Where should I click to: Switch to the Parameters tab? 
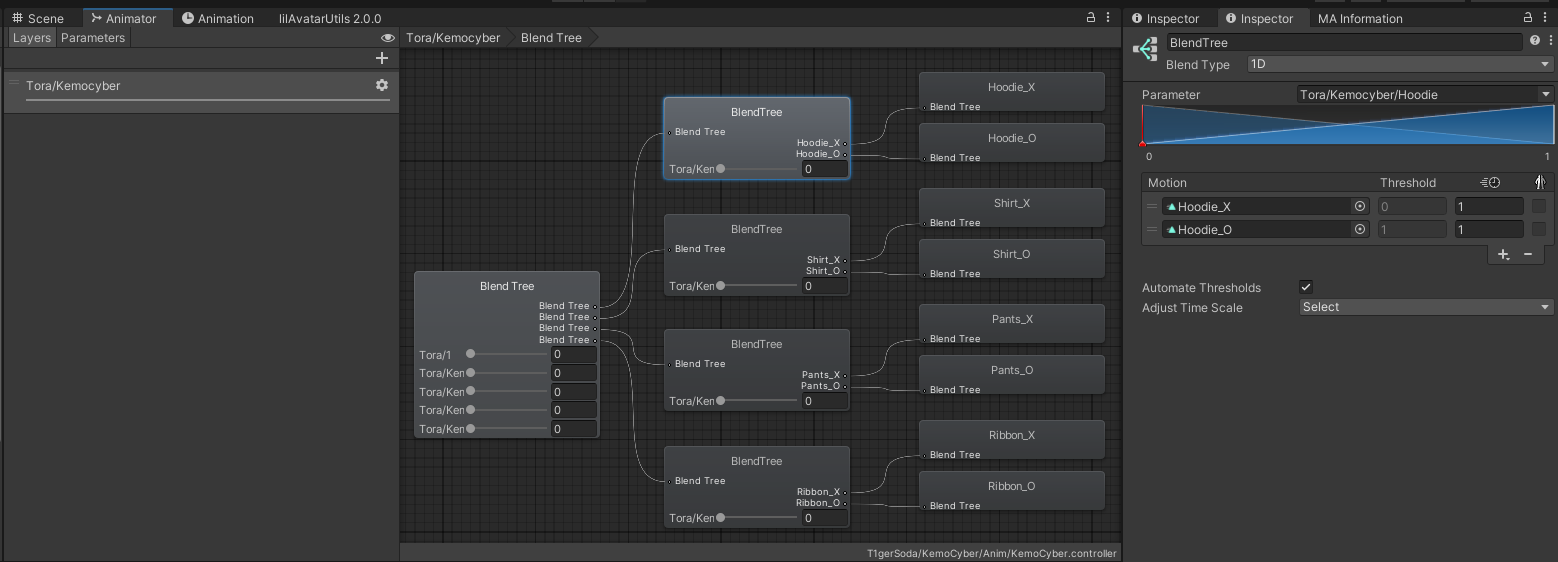pyautogui.click(x=93, y=38)
